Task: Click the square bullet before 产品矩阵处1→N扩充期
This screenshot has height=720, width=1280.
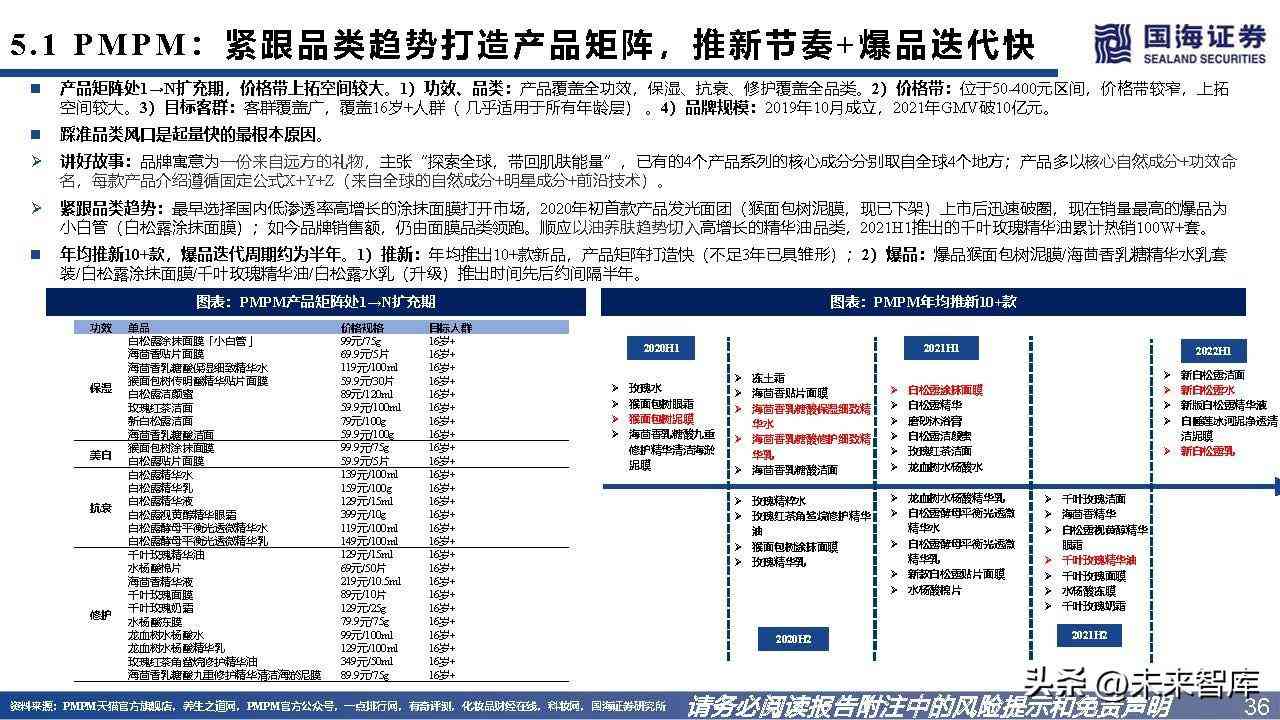Action: coord(36,88)
